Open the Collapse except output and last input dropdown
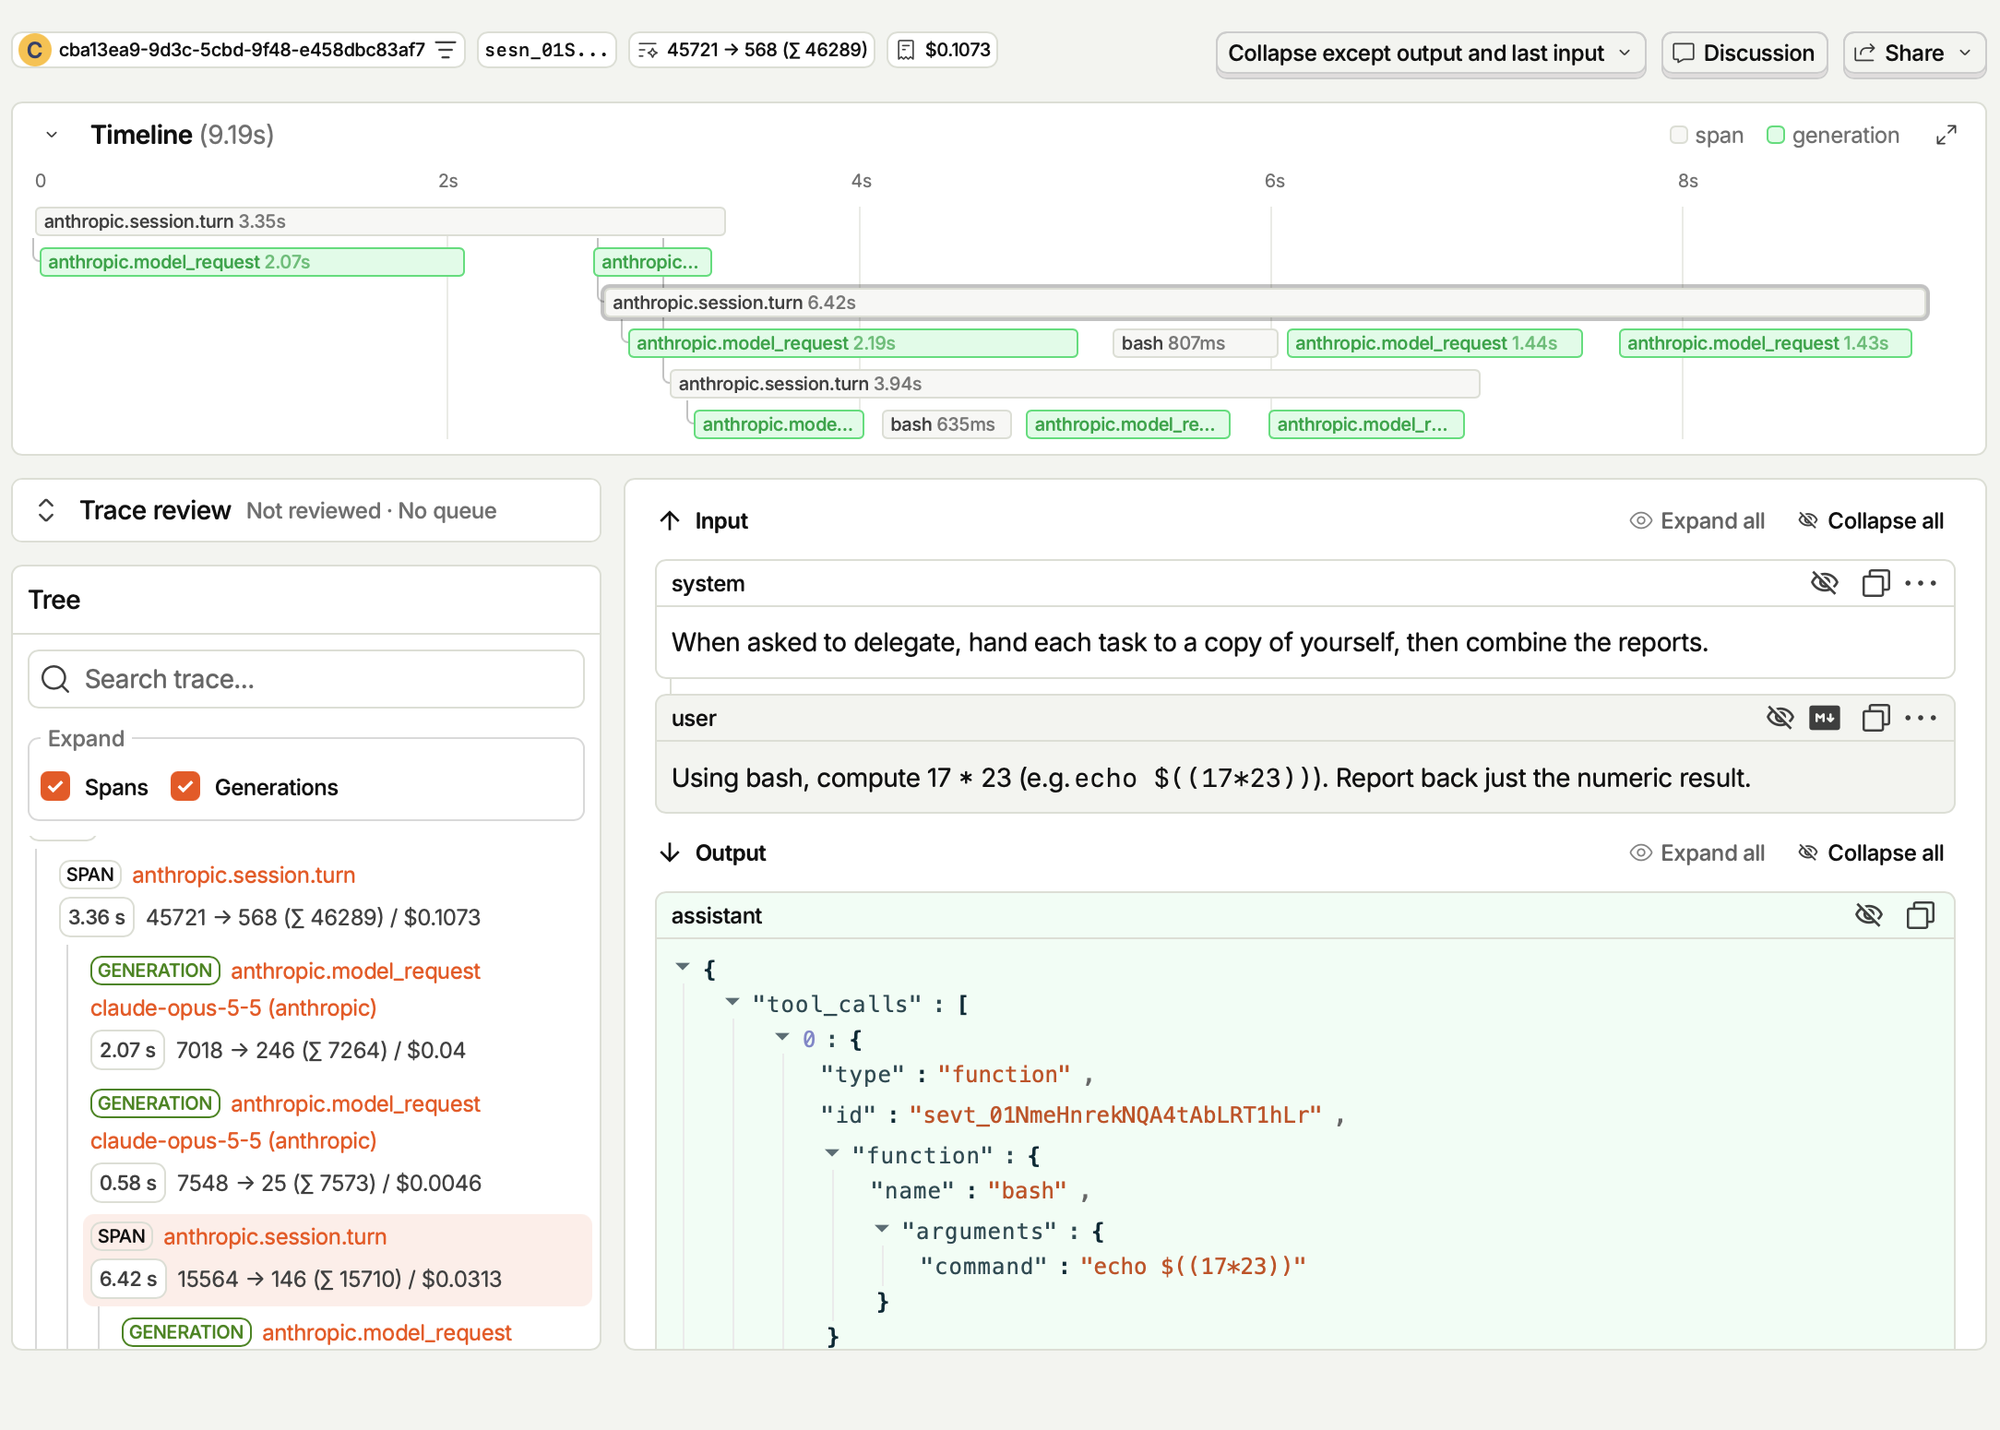This screenshot has width=2000, height=1430. tap(1430, 53)
